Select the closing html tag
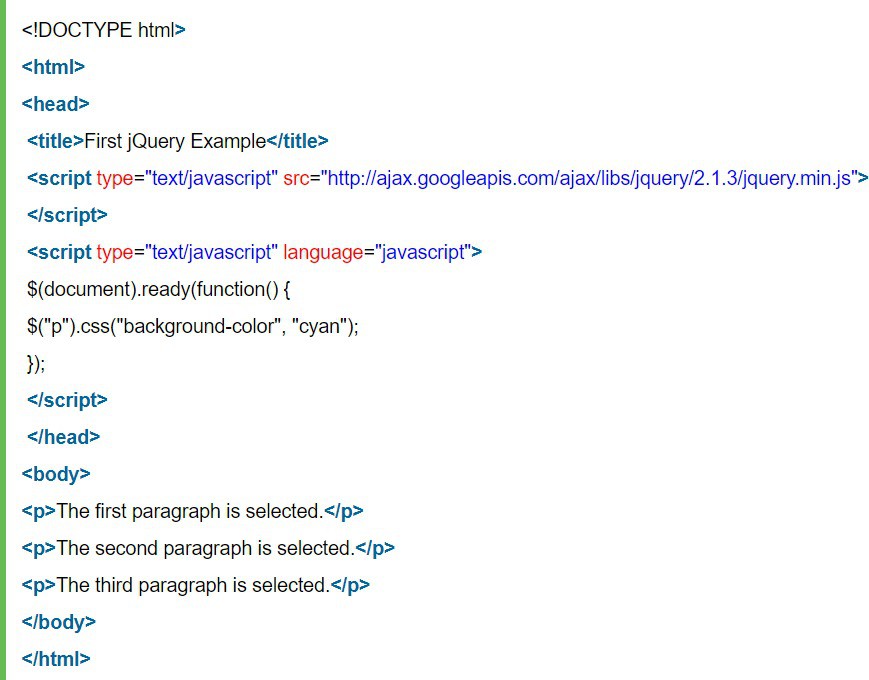The width and height of the screenshot is (869, 680). coord(57,659)
